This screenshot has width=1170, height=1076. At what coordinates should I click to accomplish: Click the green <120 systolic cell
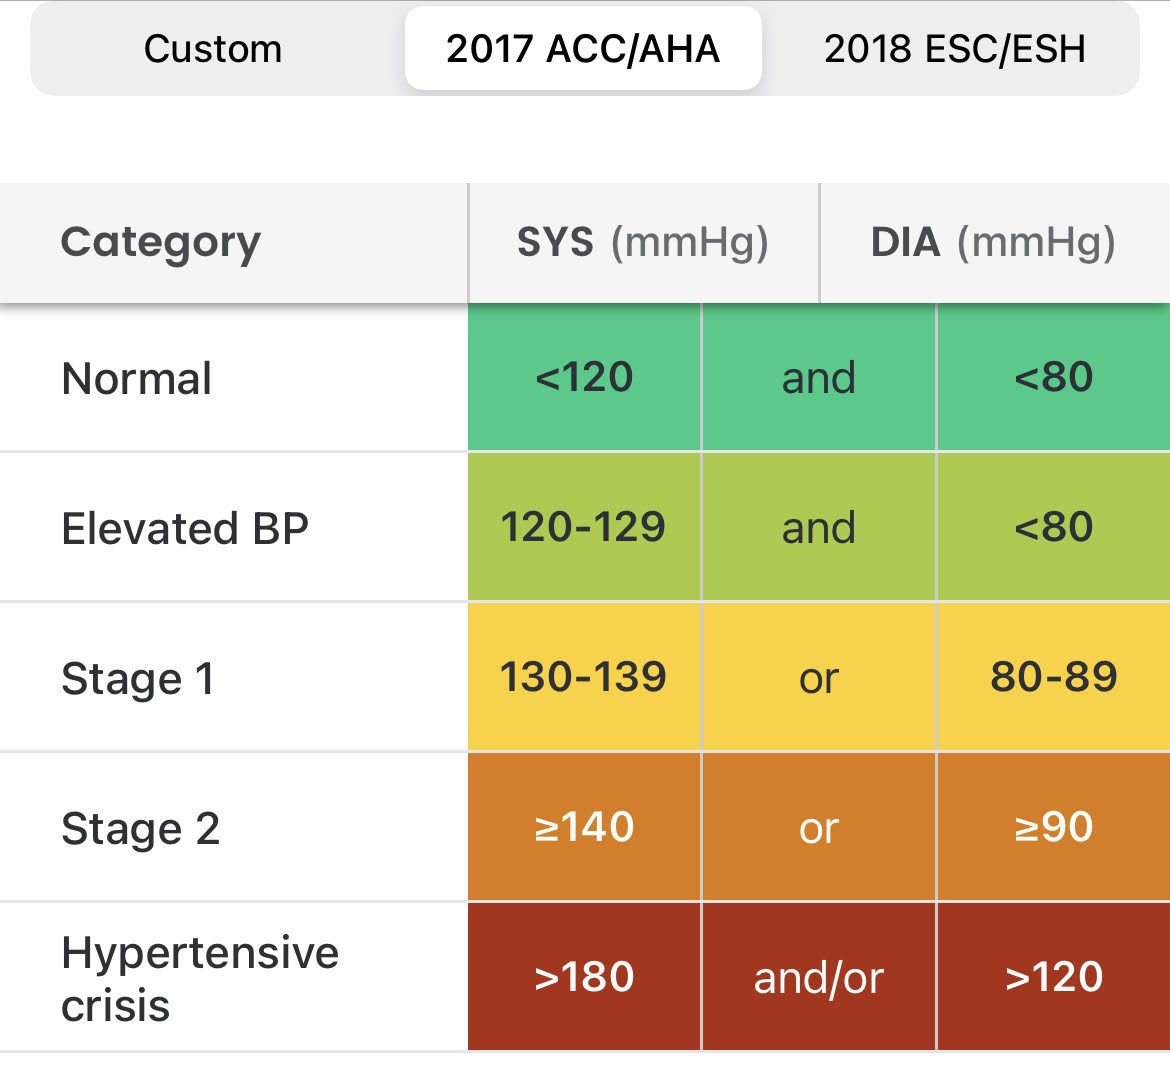(x=584, y=378)
